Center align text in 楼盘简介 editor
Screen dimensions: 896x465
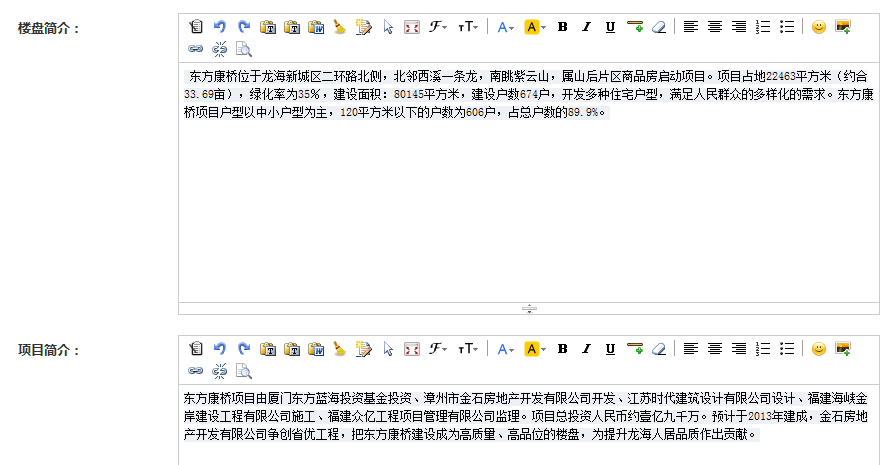(x=714, y=27)
